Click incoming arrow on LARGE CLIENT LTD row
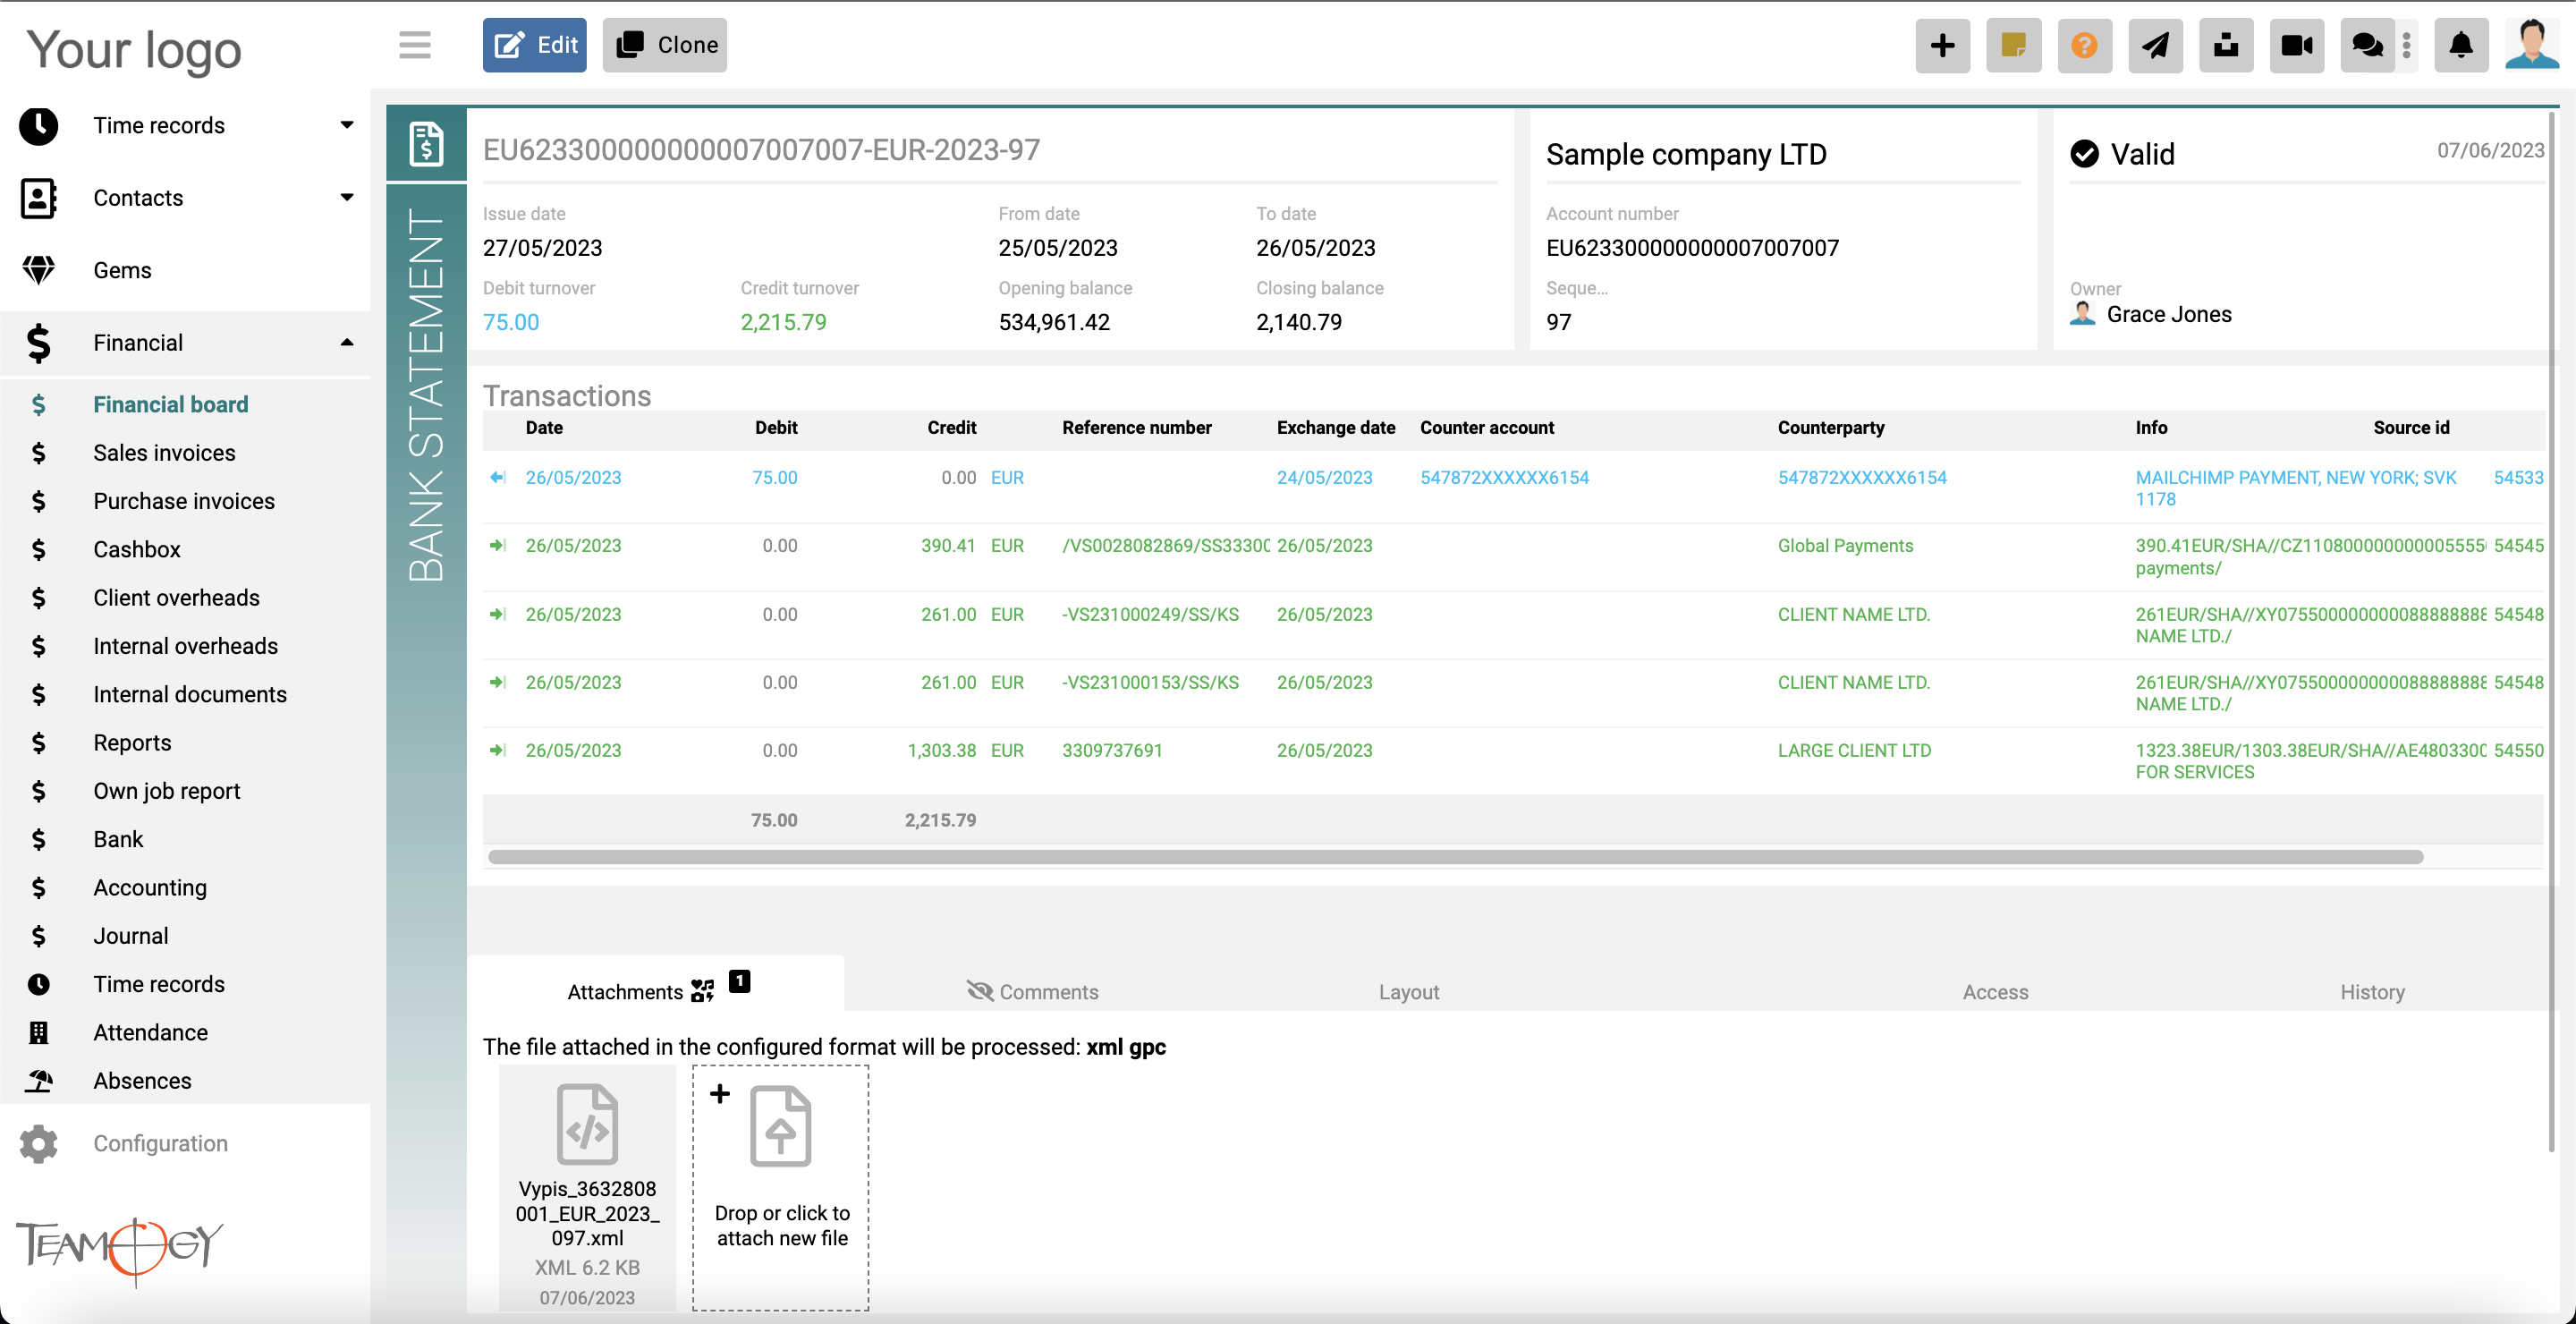The width and height of the screenshot is (2576, 1324). (x=497, y=750)
